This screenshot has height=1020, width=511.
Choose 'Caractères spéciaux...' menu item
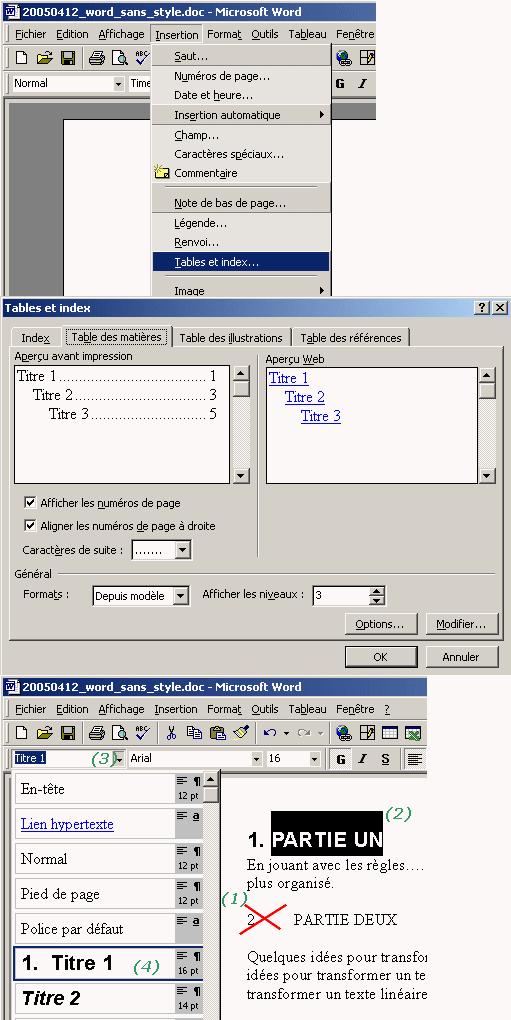(x=241, y=154)
